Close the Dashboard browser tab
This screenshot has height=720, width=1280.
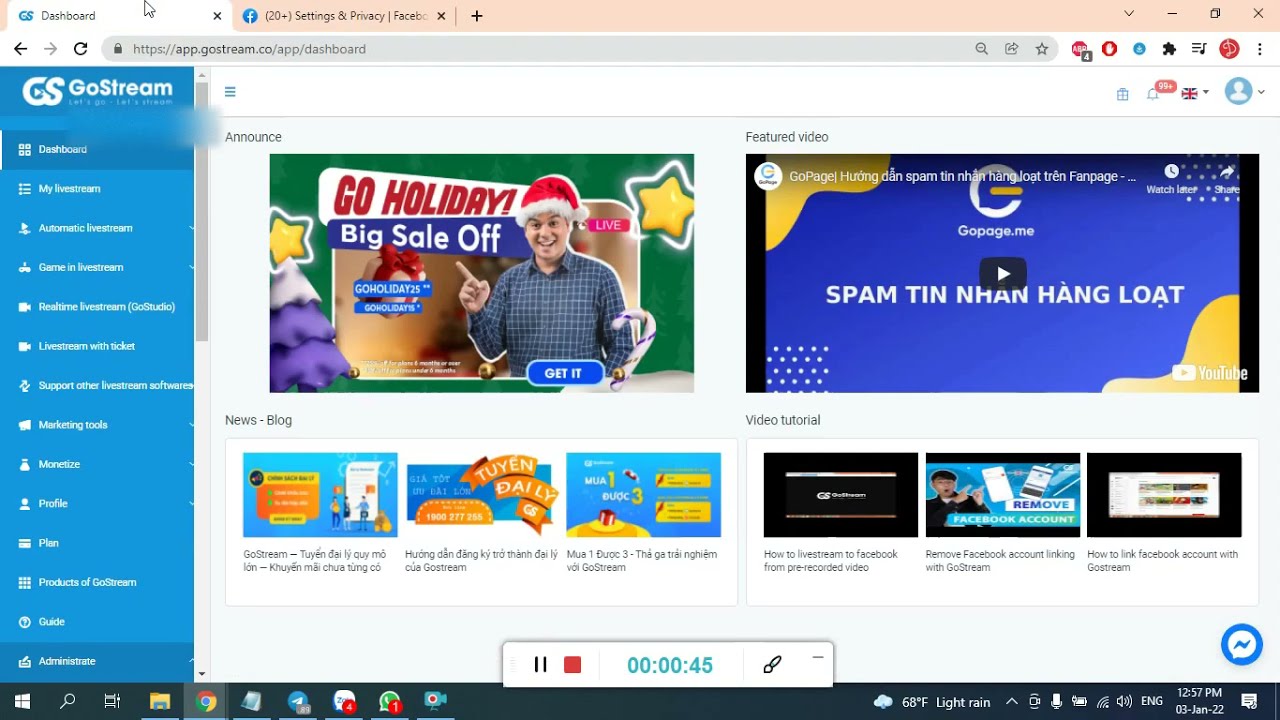[217, 16]
